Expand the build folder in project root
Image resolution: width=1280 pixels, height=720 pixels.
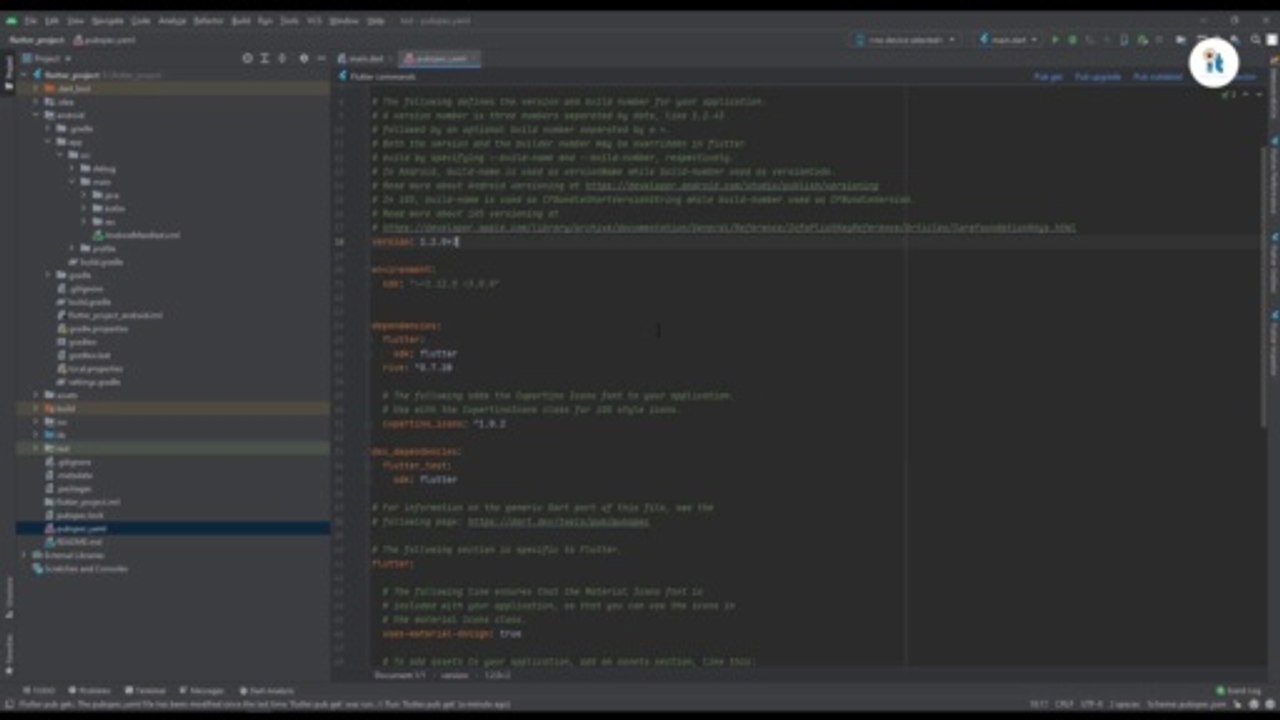tap(37, 408)
